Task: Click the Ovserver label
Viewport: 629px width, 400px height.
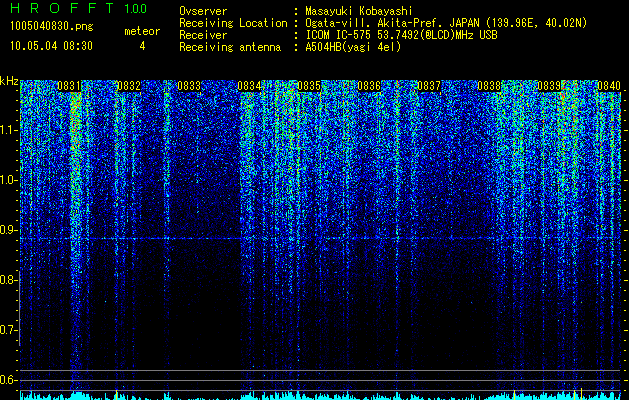Action: (x=203, y=11)
